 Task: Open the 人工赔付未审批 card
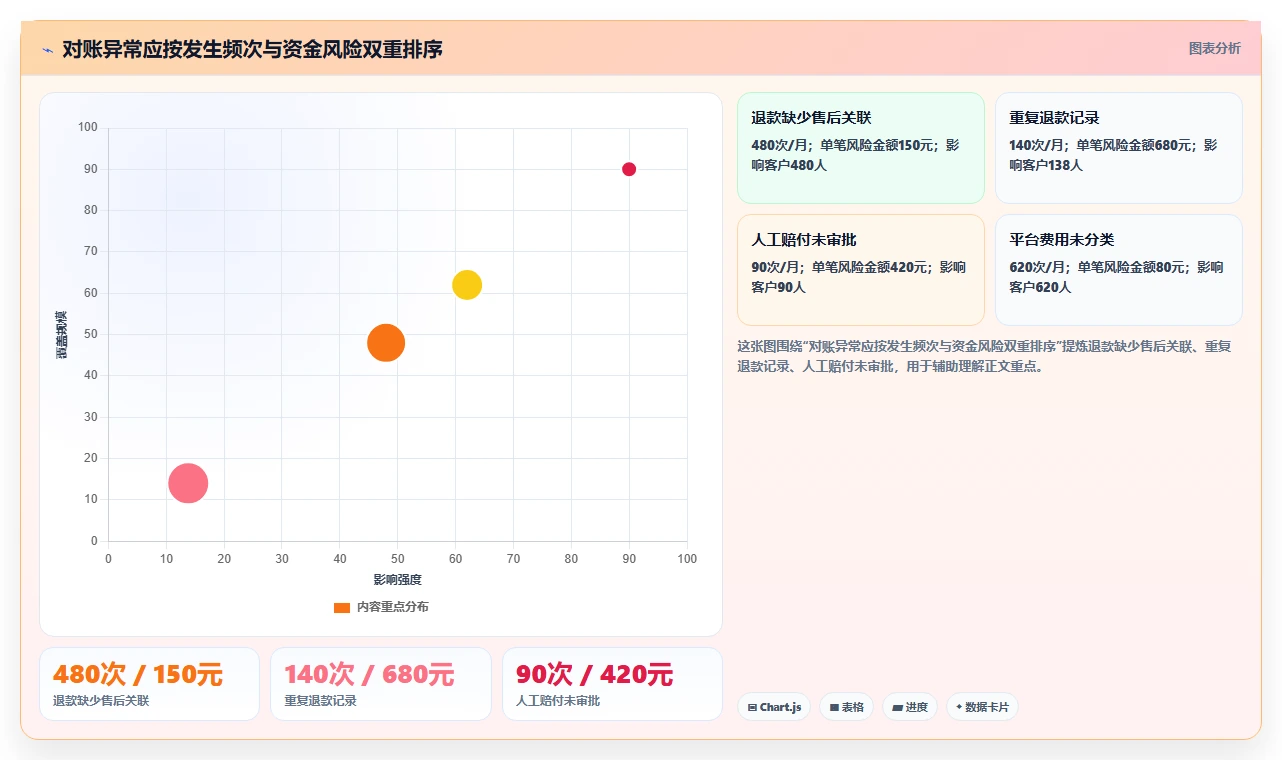861,270
